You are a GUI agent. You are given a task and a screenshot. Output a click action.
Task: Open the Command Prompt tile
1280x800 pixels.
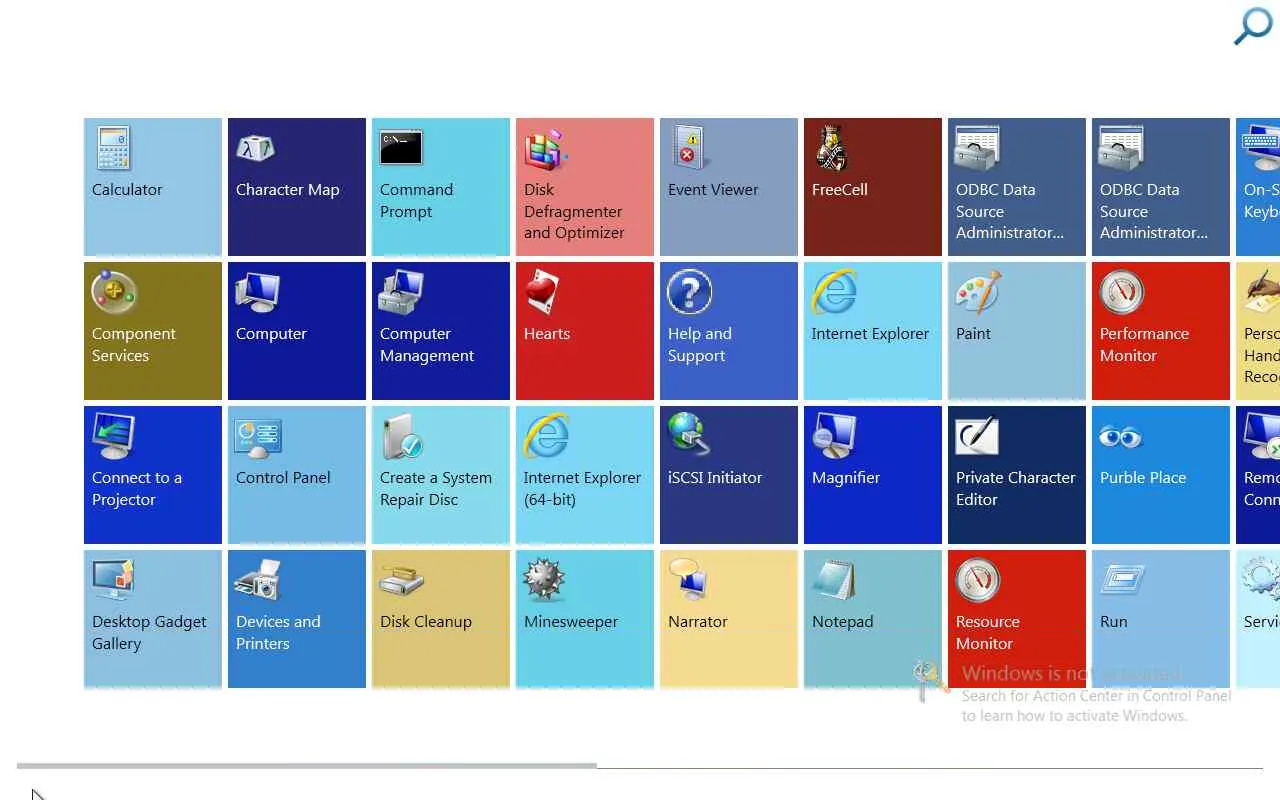coord(441,187)
